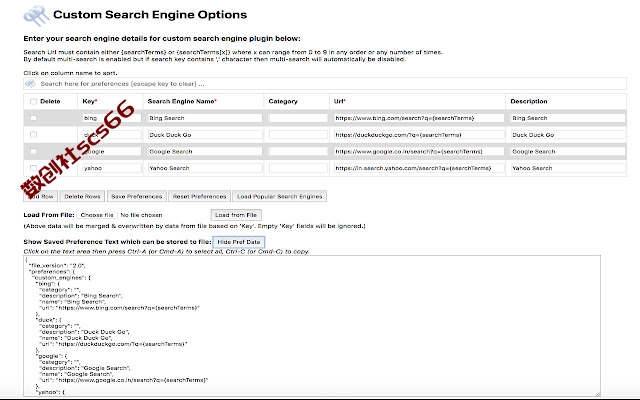Click the 'bing' key field
This screenshot has height=400, width=640.
pyautogui.click(x=111, y=118)
